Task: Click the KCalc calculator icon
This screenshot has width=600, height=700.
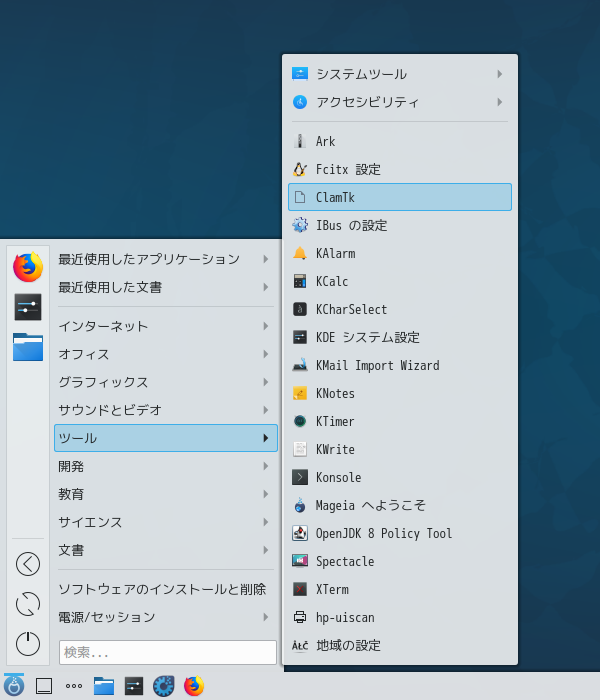Action: pyautogui.click(x=300, y=281)
